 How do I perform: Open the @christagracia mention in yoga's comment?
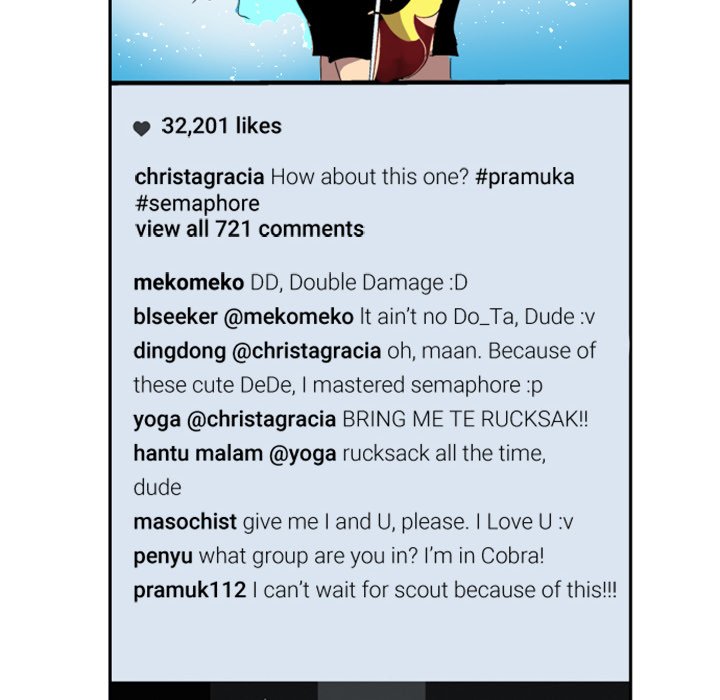(261, 420)
